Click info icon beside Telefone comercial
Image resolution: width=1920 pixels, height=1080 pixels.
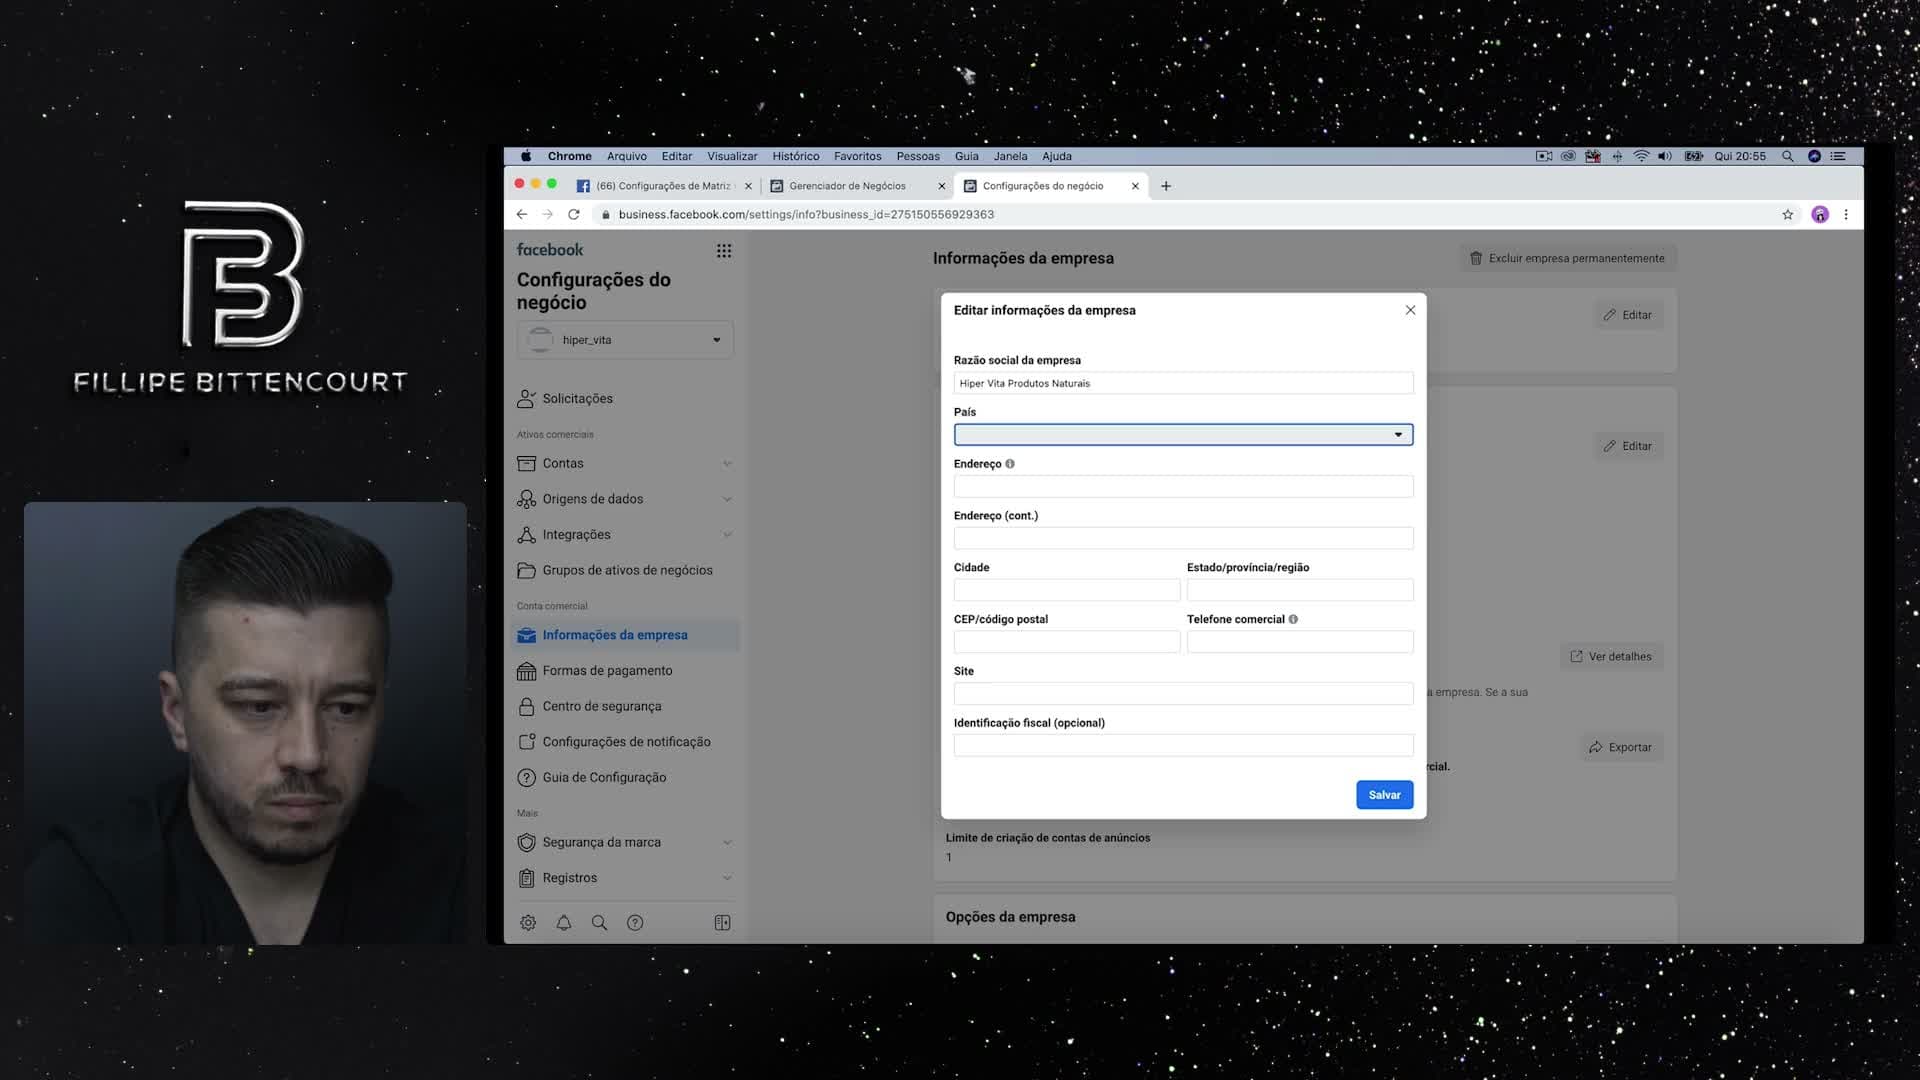pyautogui.click(x=1293, y=619)
